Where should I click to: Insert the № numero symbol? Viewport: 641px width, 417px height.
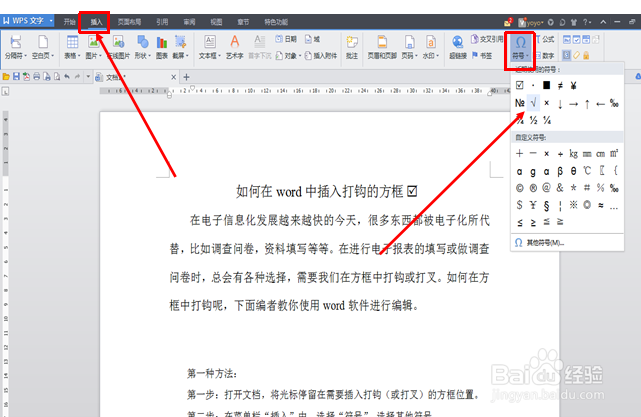click(520, 103)
